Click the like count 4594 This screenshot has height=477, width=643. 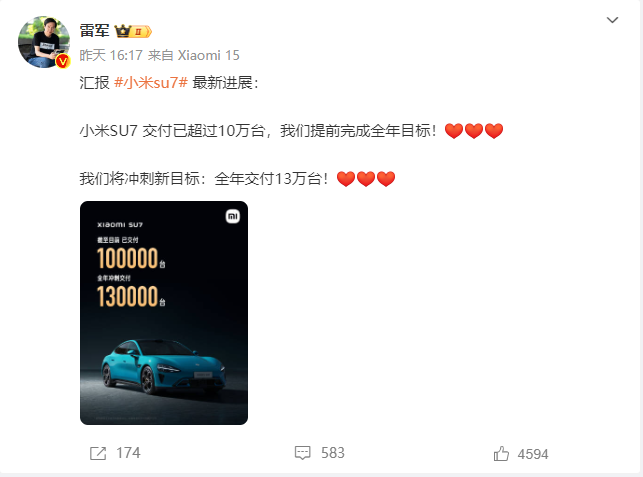tap(533, 454)
